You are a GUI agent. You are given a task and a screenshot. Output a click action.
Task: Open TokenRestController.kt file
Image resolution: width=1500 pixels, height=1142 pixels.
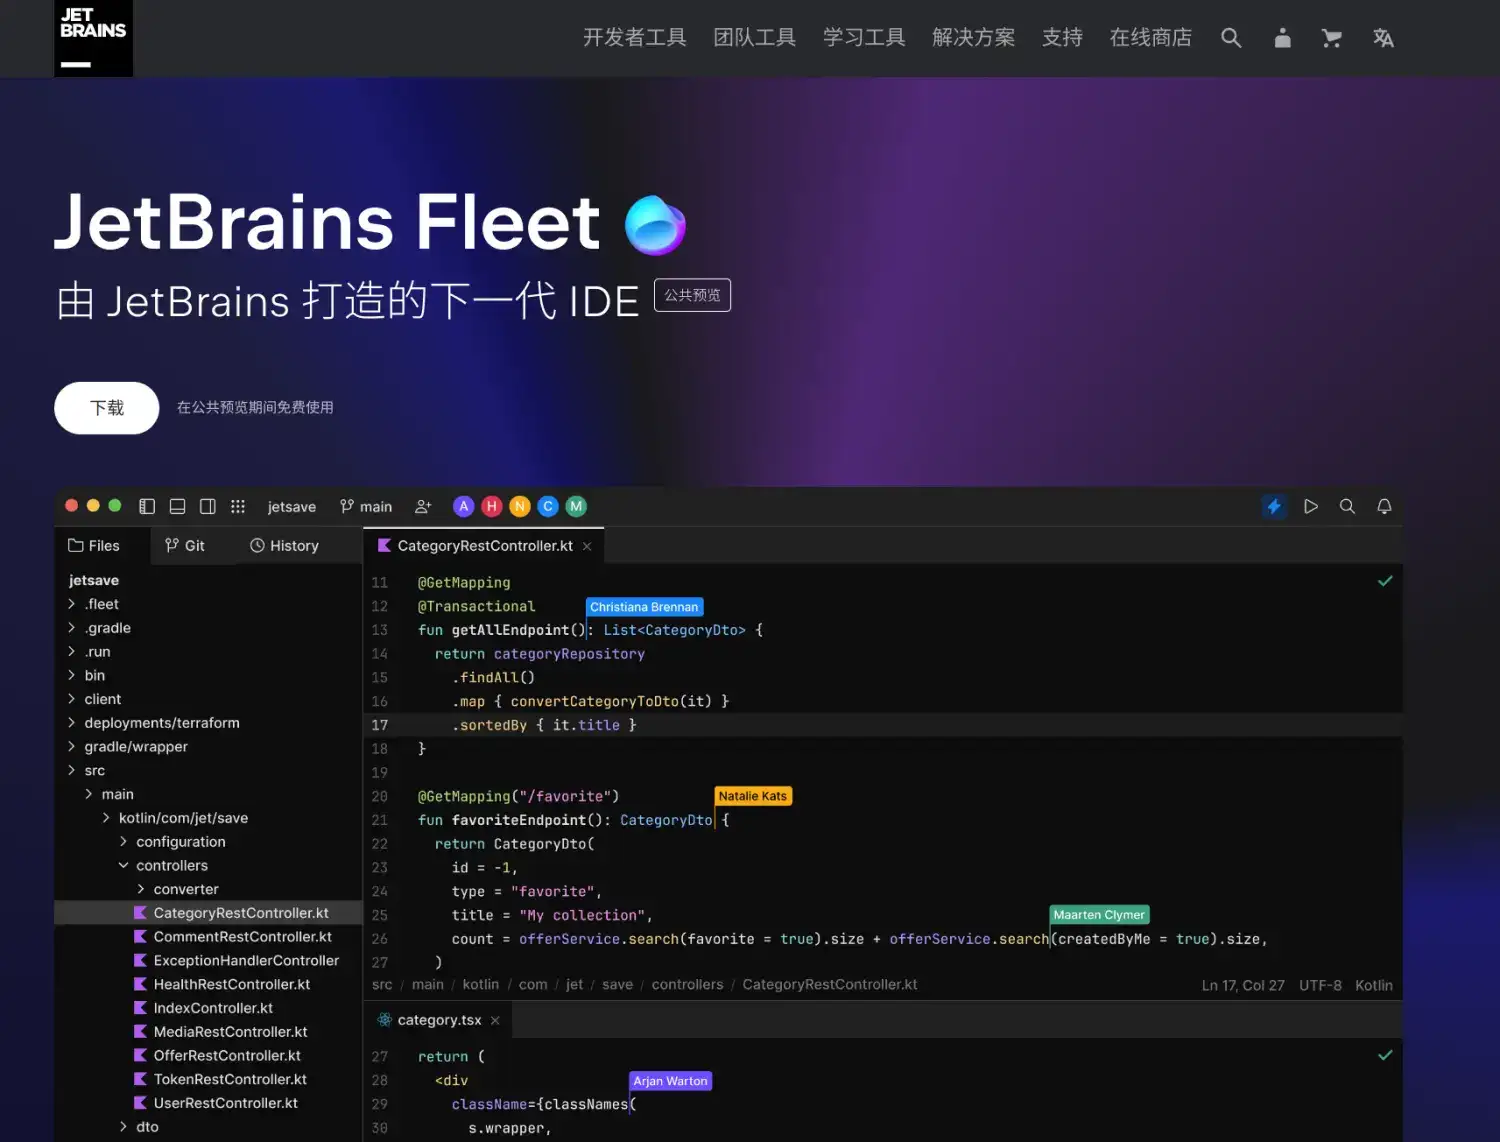(x=221, y=1079)
